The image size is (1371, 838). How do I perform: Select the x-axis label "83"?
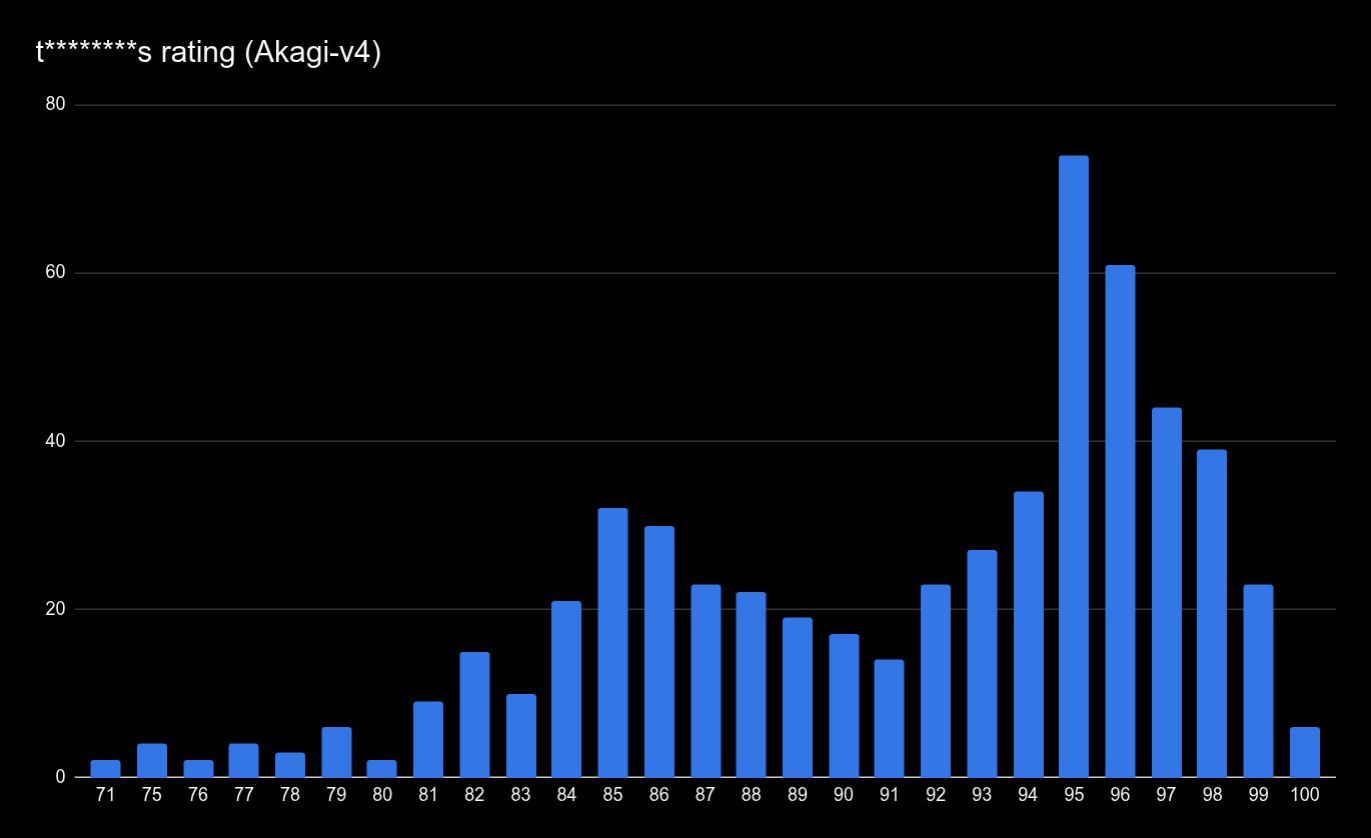pyautogui.click(x=520, y=796)
